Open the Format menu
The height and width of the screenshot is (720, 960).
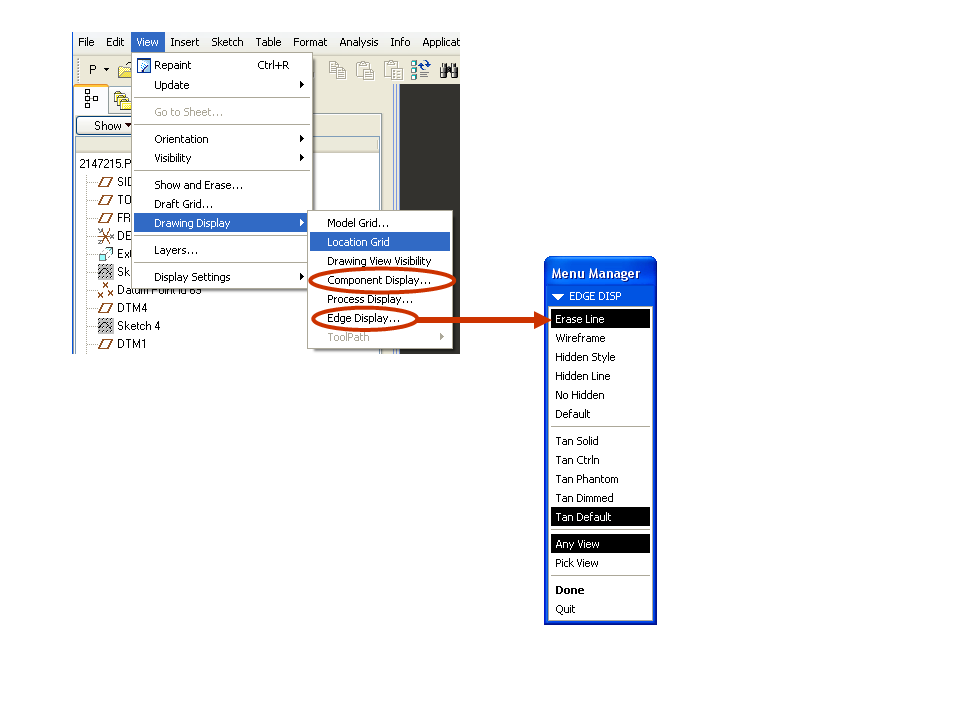click(310, 42)
